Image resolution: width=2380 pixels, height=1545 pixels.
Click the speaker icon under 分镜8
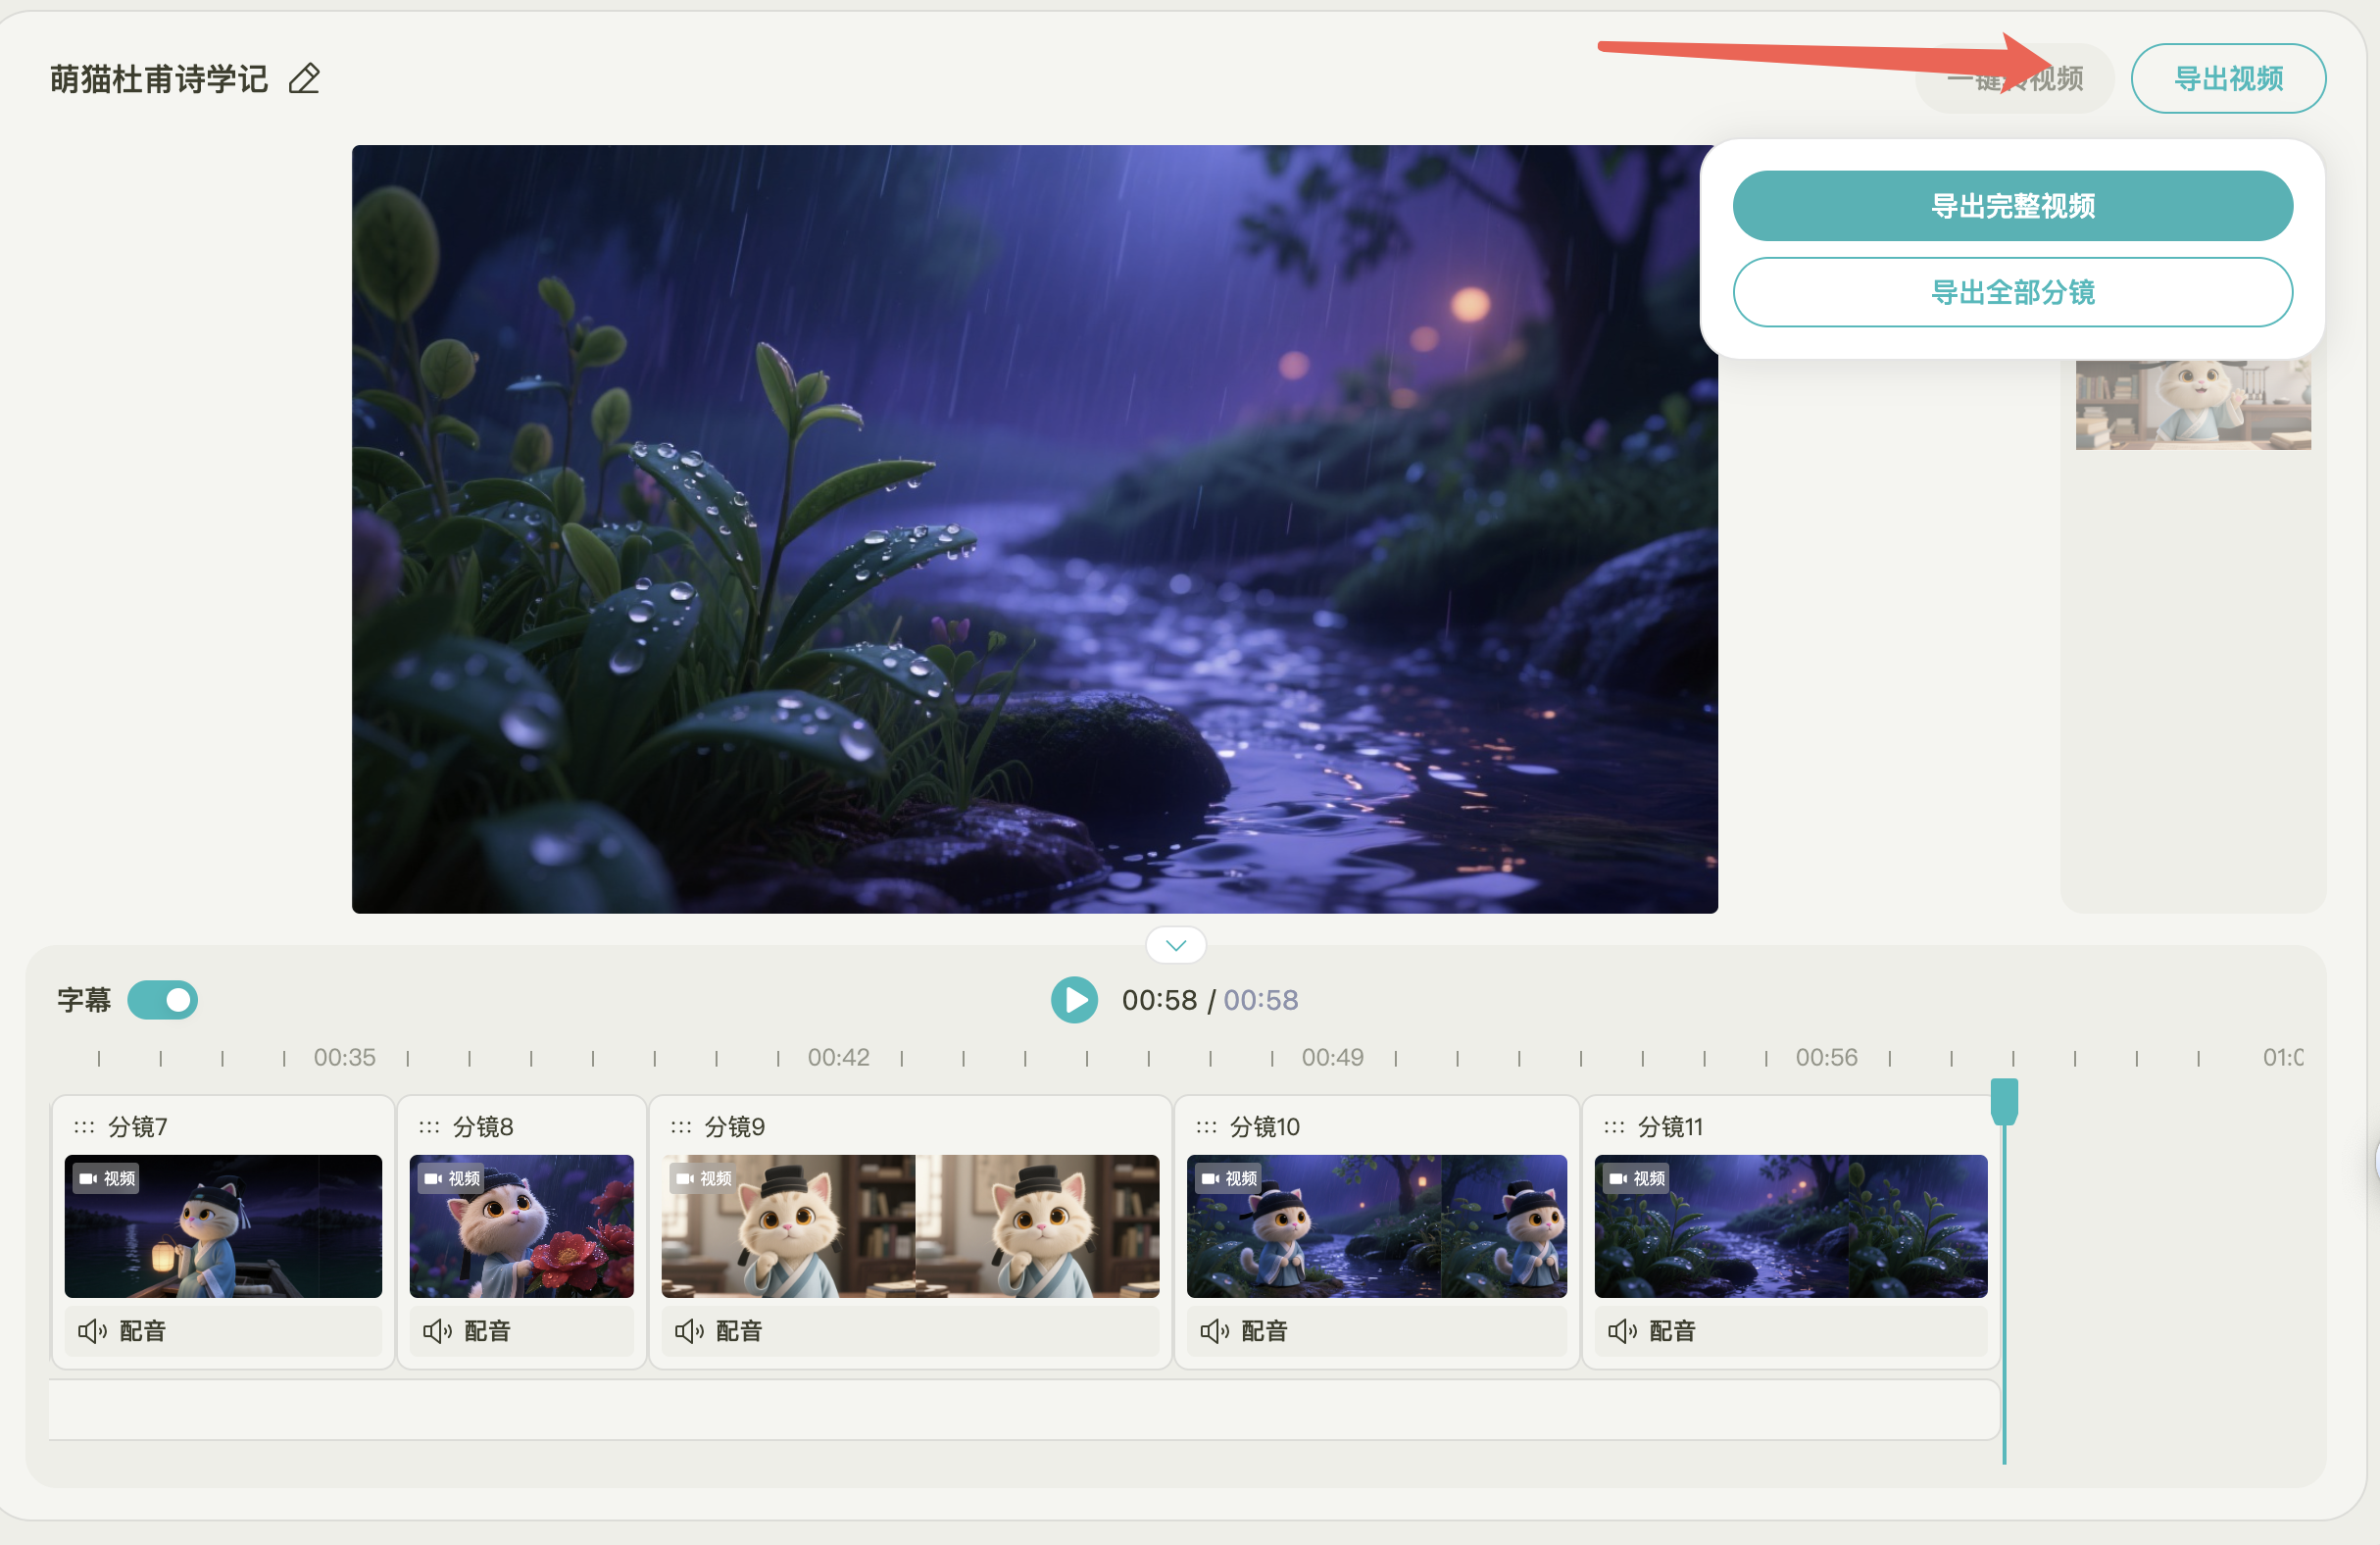[x=437, y=1331]
